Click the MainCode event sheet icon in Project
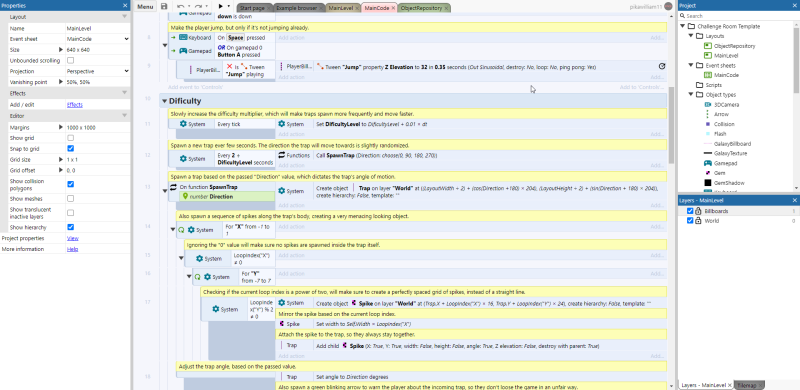 tap(708, 75)
